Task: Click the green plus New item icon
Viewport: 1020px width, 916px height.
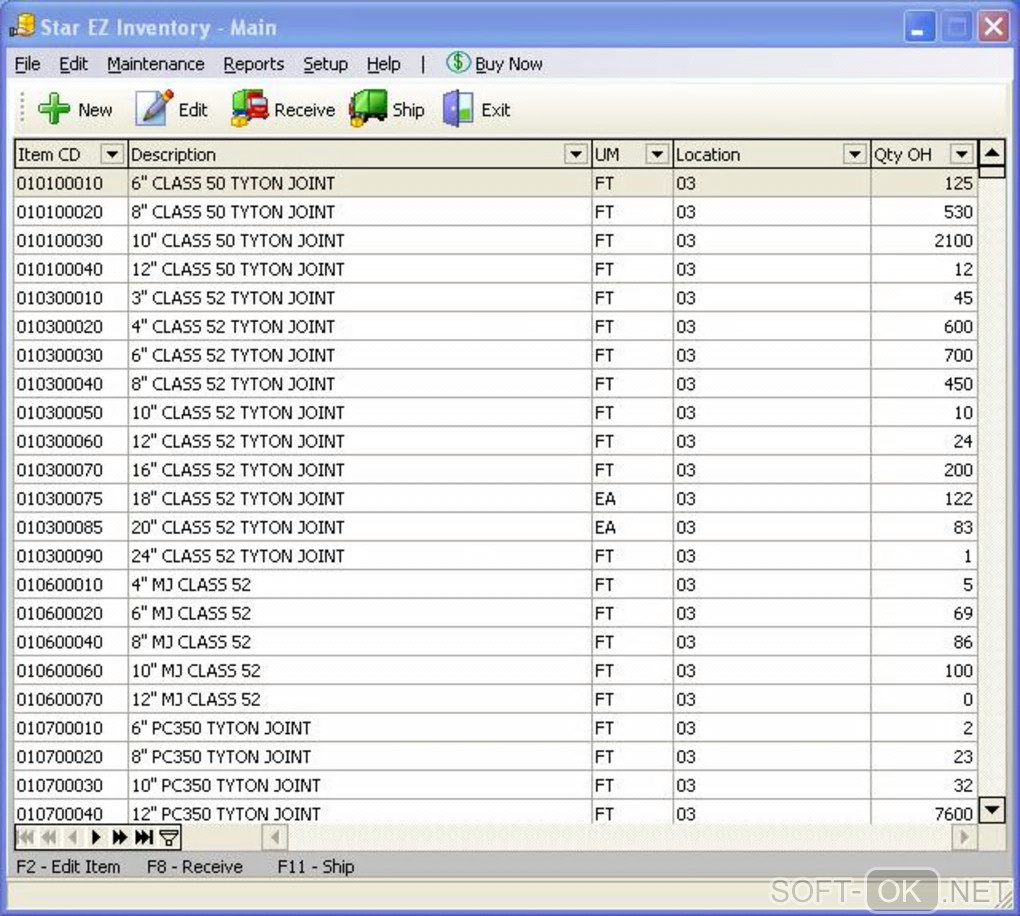Action: (54, 109)
